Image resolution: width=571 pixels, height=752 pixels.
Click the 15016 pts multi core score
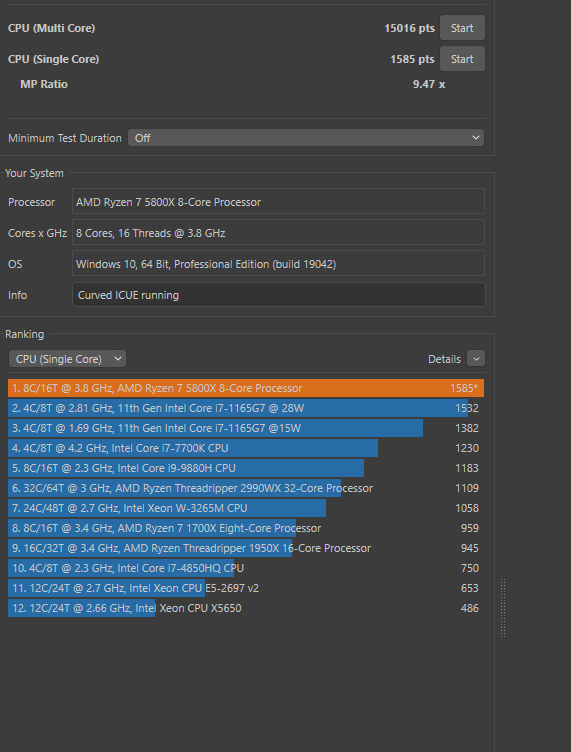409,28
